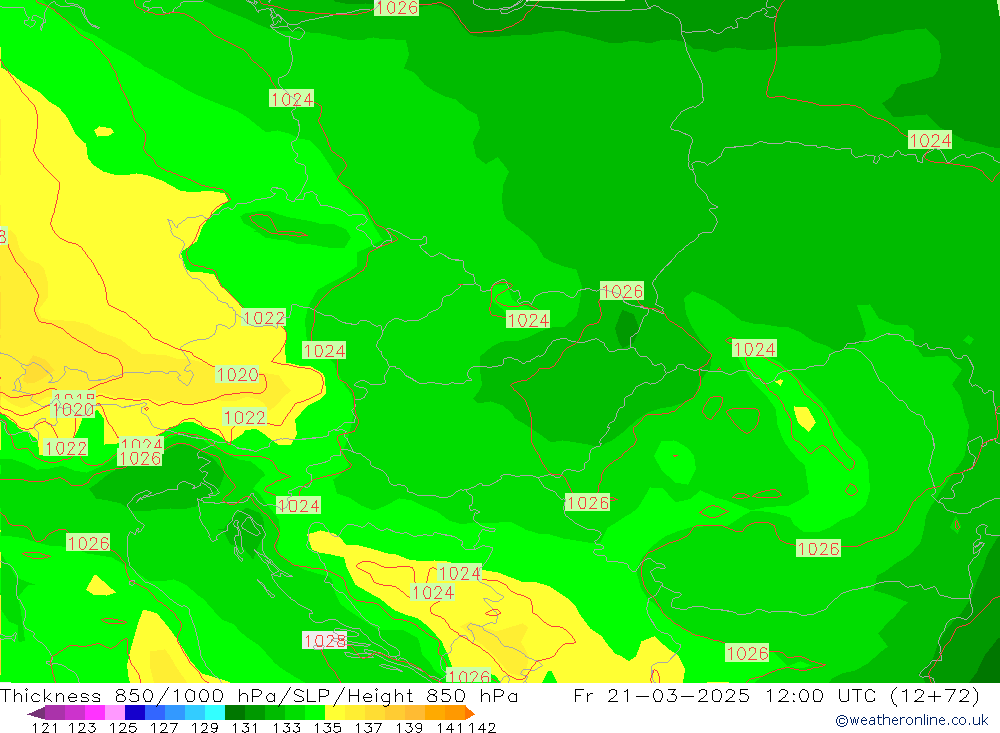Click the bright magenta legend swatch
Viewport: 1000px width, 733px height.
95,713
